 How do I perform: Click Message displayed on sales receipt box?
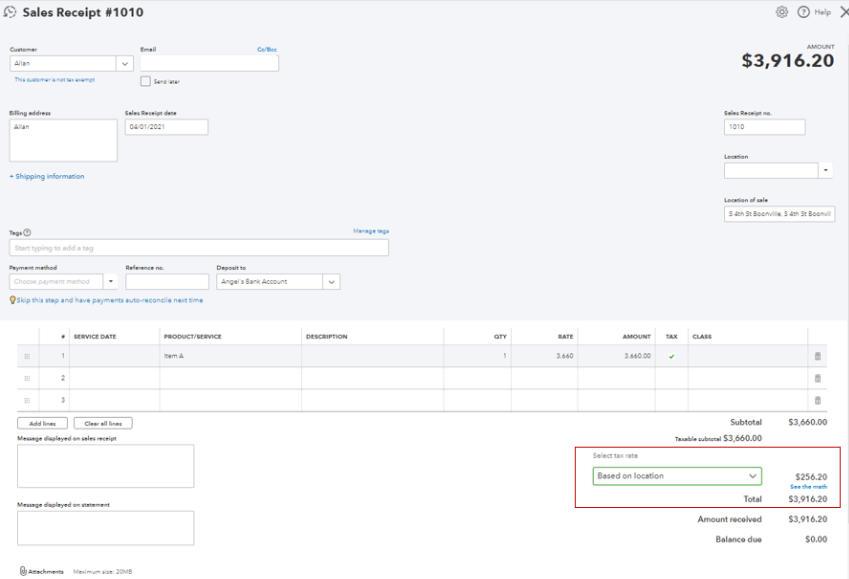(106, 466)
